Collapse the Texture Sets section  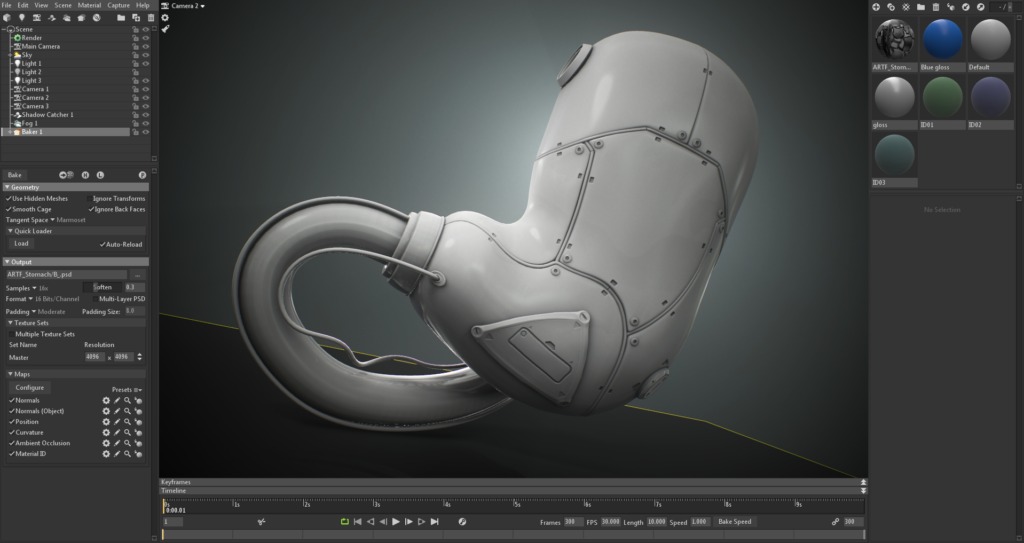pos(10,323)
